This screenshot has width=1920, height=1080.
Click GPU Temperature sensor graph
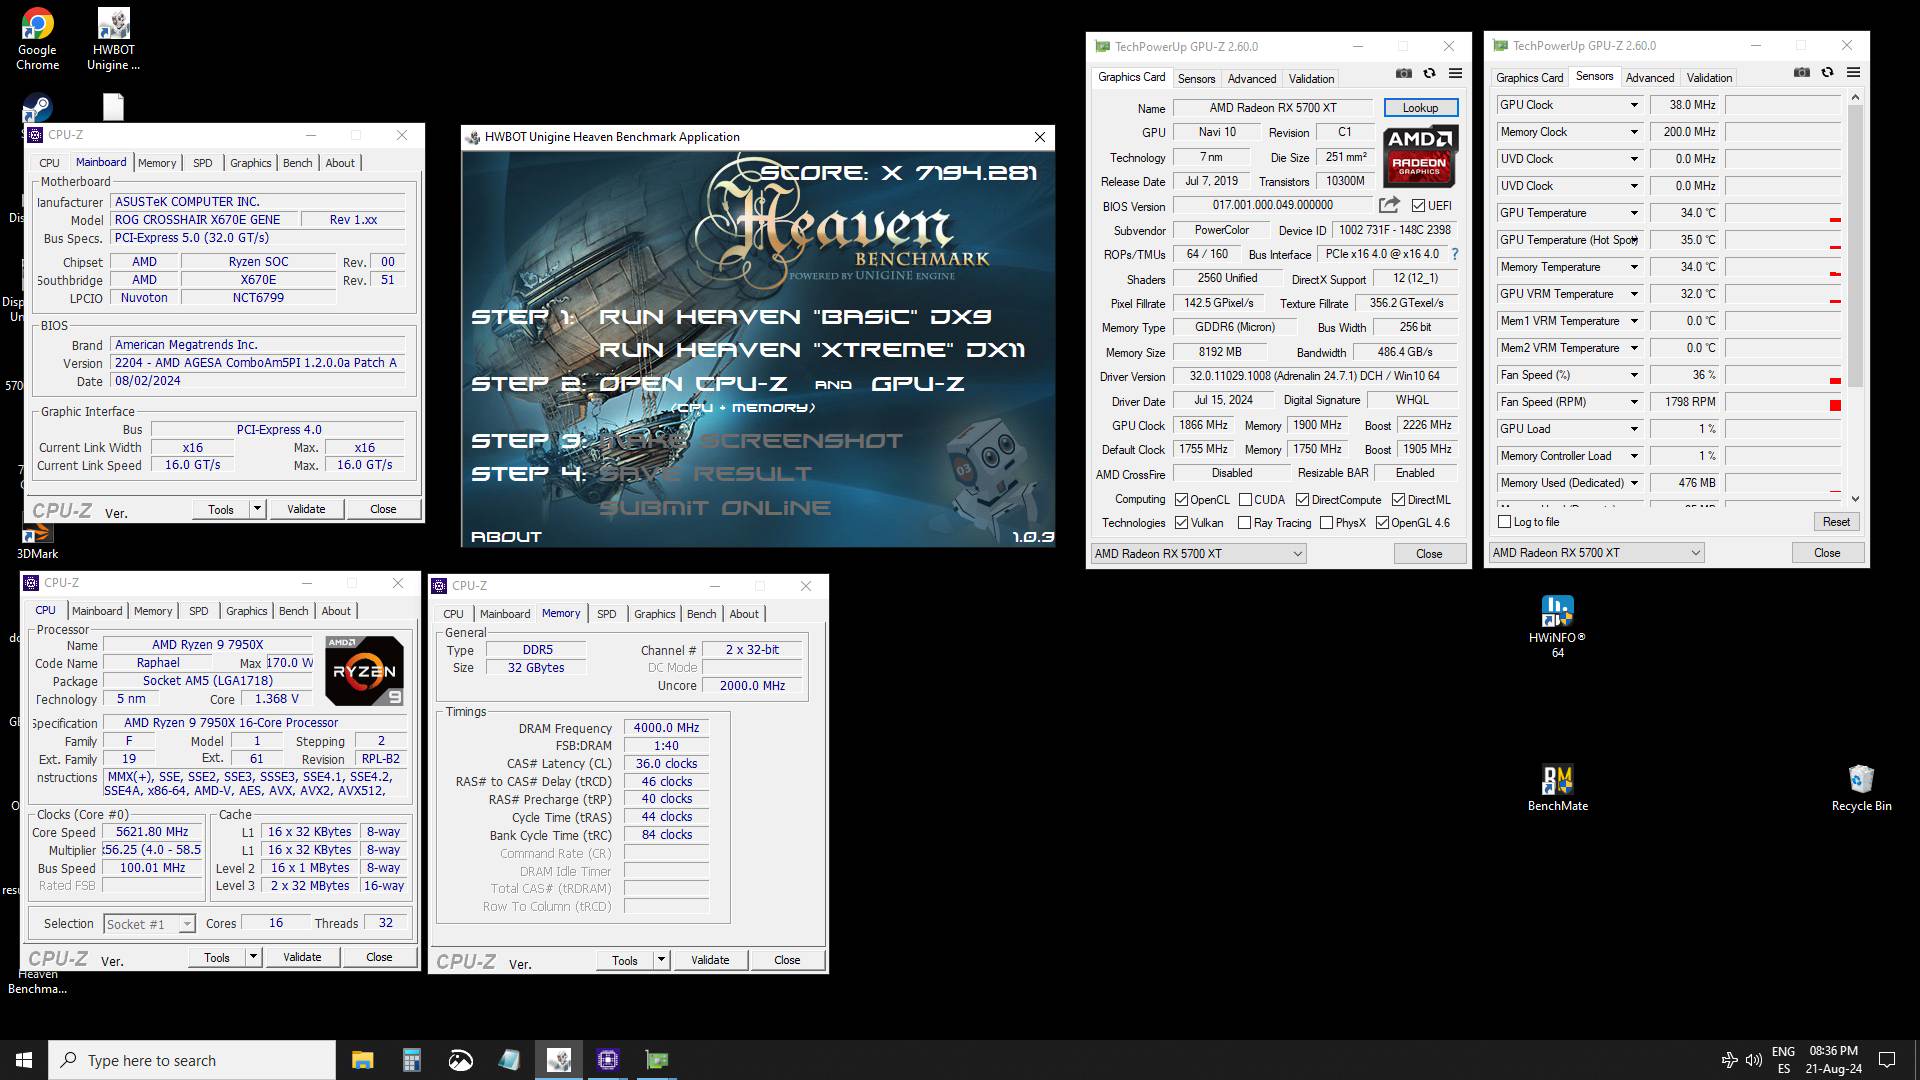click(1784, 213)
